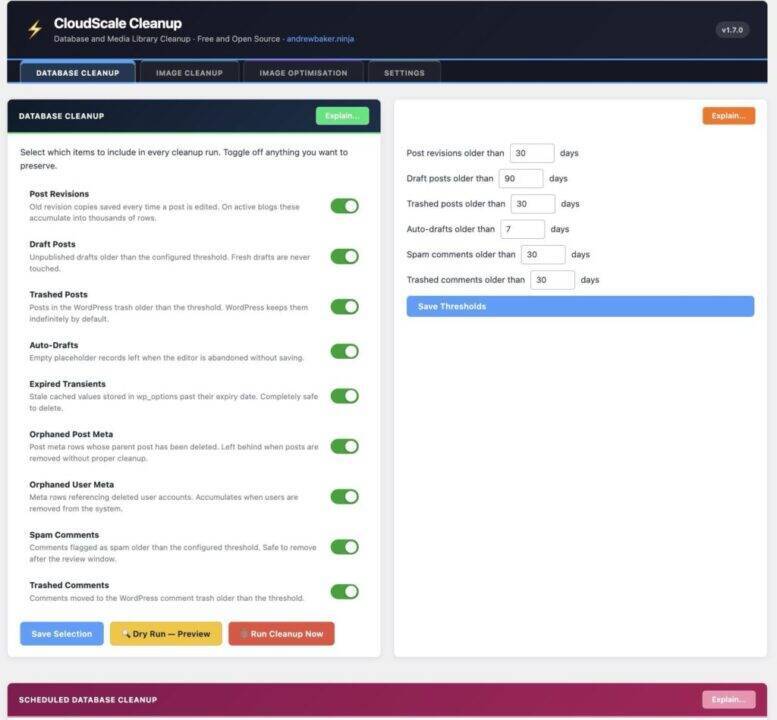The width and height of the screenshot is (777, 720).
Task: Click the green Explain button
Action: [342, 116]
